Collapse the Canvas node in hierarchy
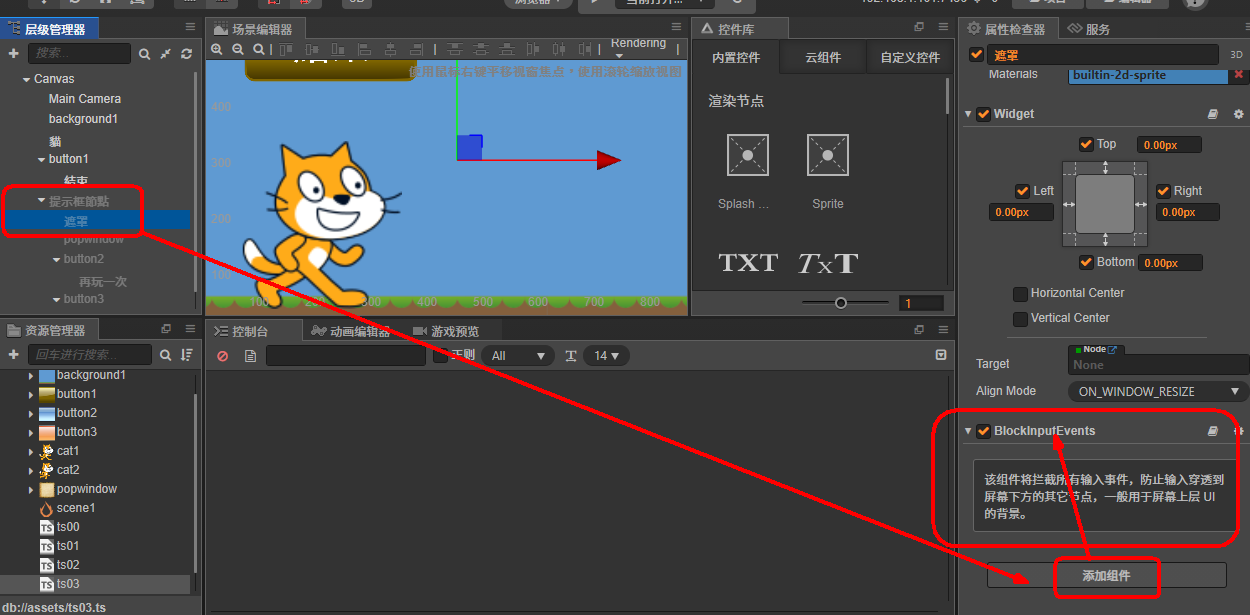The height and width of the screenshot is (615, 1250). 26,79
